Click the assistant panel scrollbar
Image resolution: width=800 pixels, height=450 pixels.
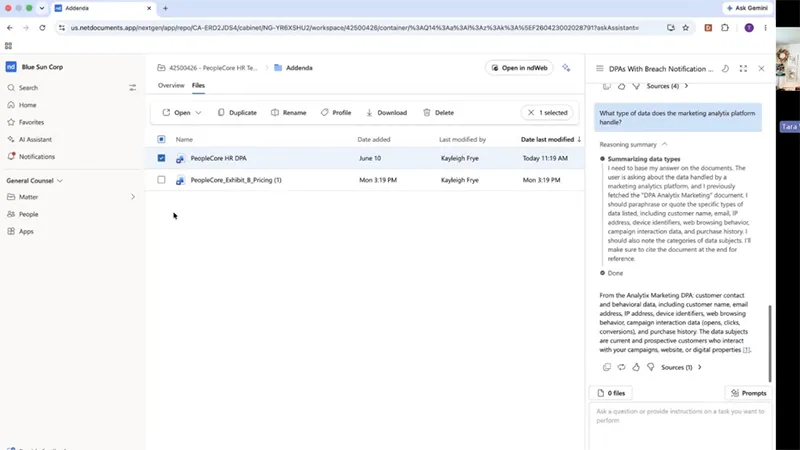pyautogui.click(x=769, y=343)
